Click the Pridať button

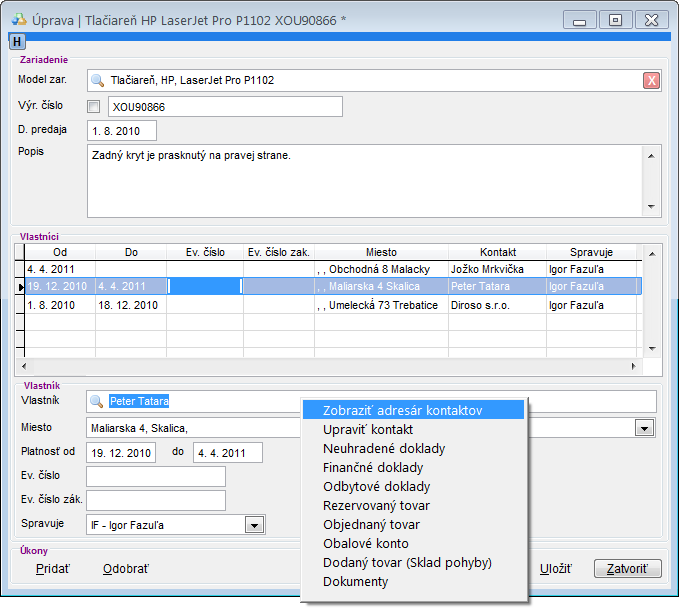[53, 569]
